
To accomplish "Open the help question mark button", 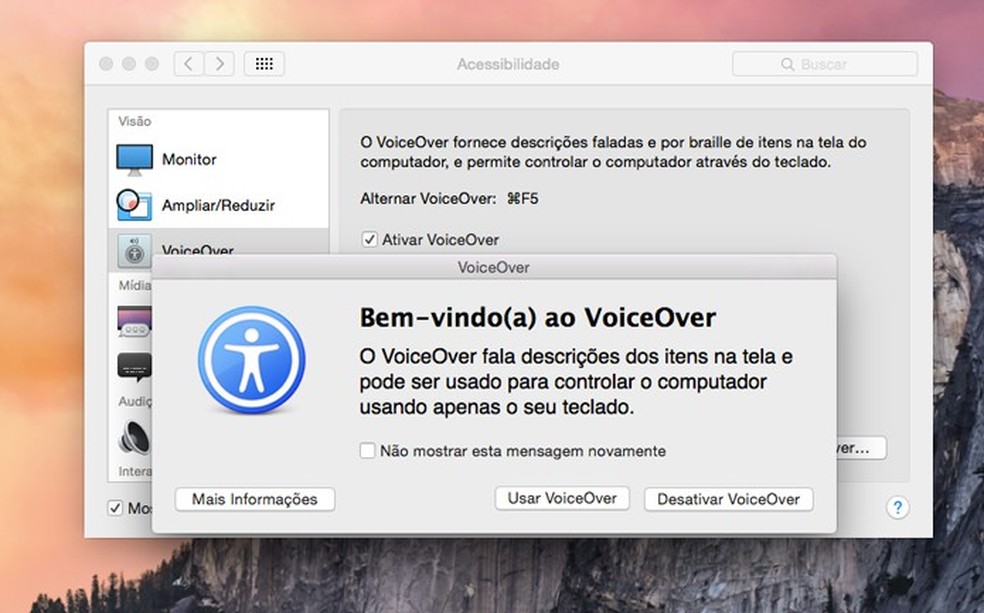I will click(x=897, y=508).
